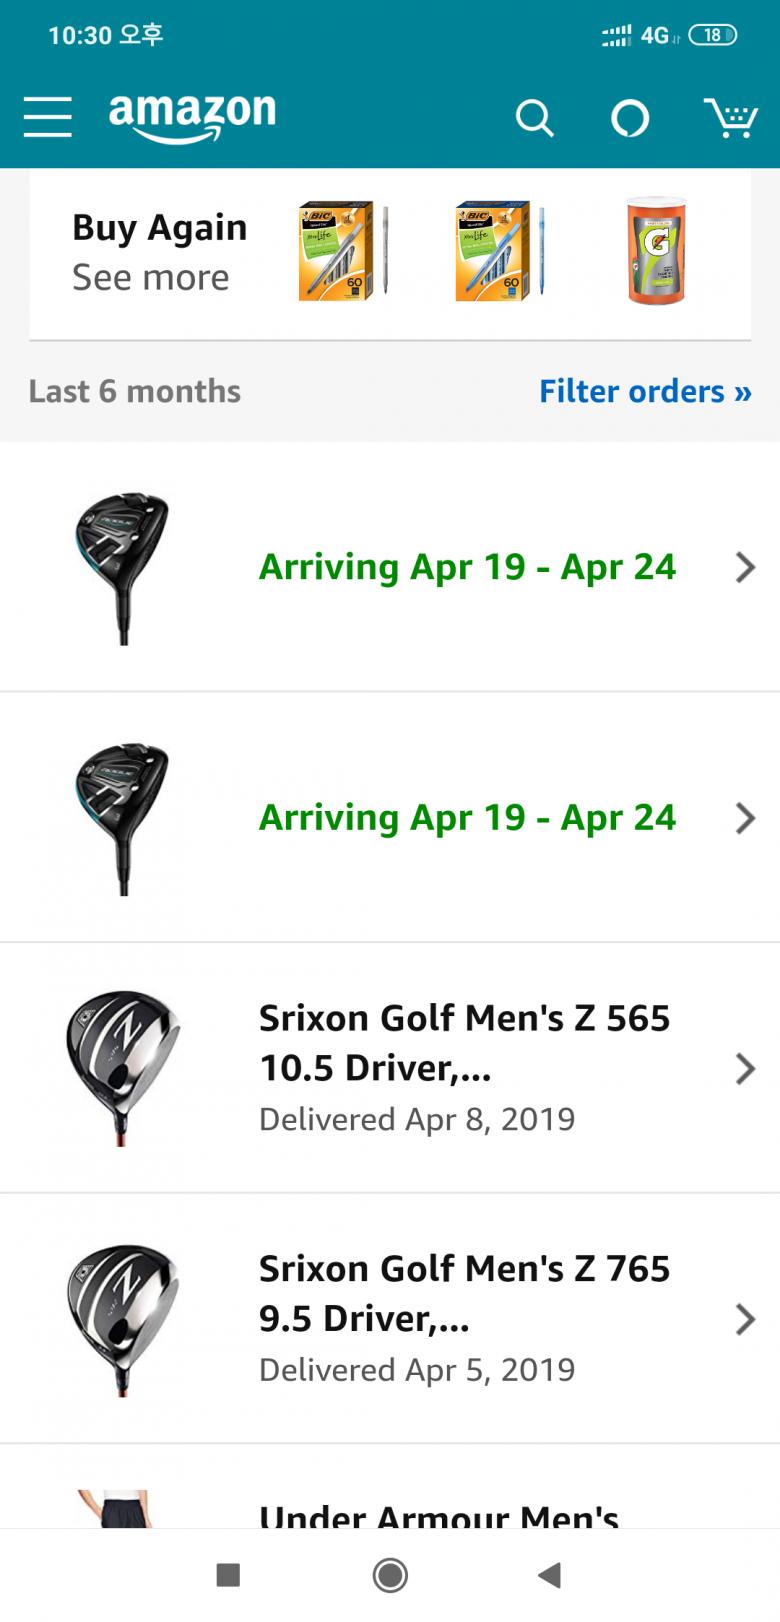This screenshot has width=780, height=1622.
Task: Expand first Arriving Apr 19 - Apr 24 order chevron
Action: tap(745, 567)
